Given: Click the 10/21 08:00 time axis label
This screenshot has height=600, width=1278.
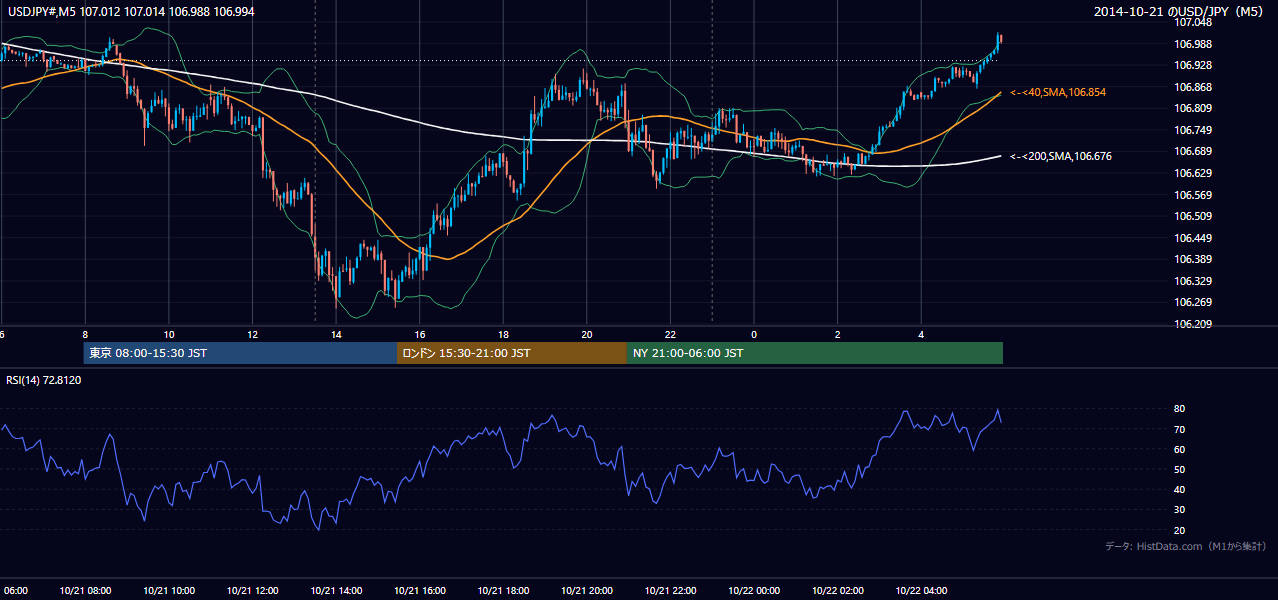Looking at the screenshot, I should click(85, 591).
